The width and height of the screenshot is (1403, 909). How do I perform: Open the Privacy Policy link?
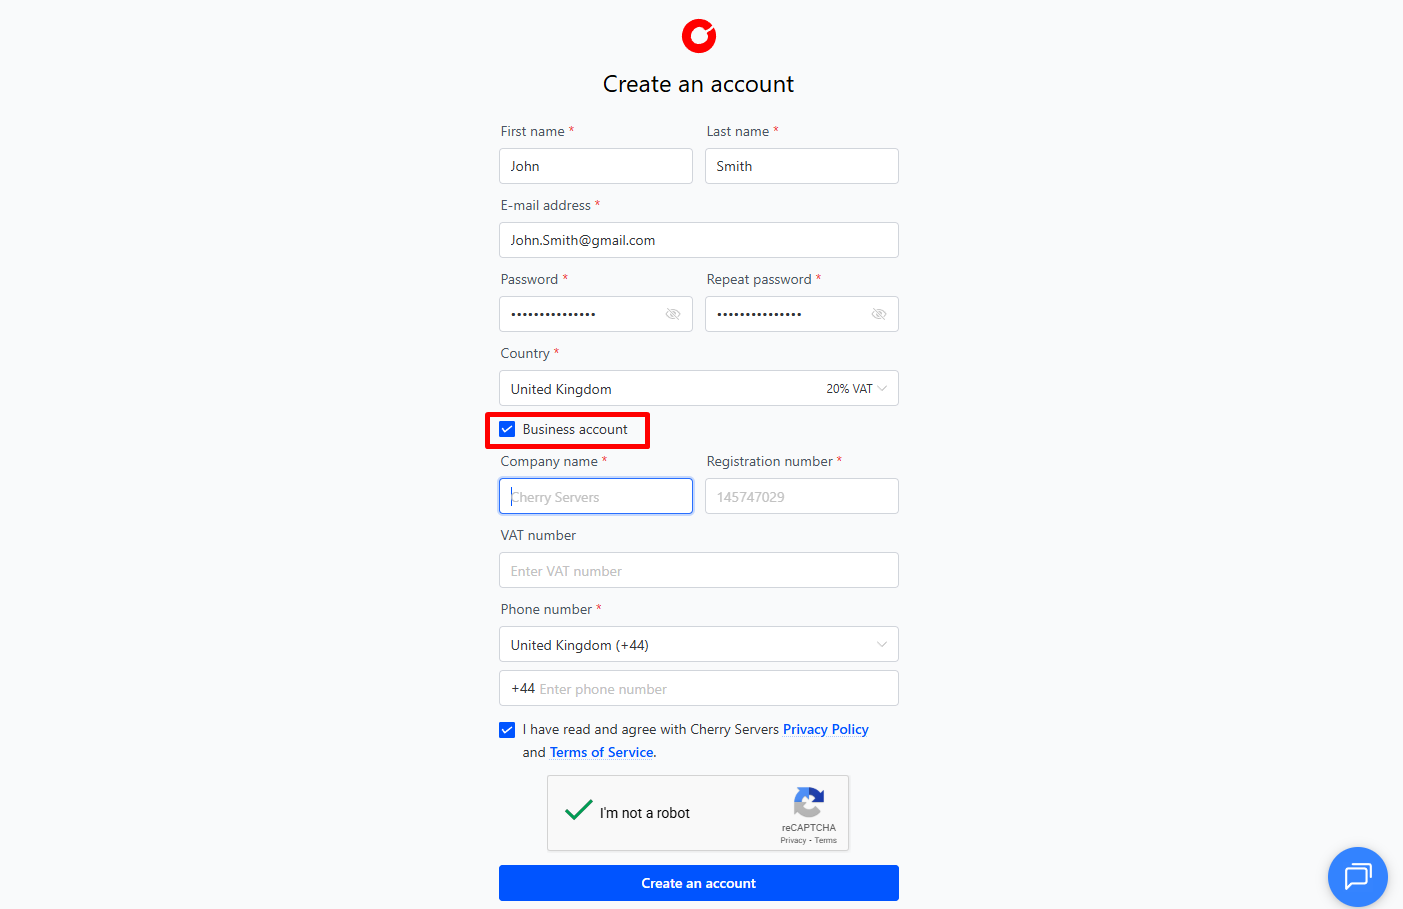(x=825, y=730)
